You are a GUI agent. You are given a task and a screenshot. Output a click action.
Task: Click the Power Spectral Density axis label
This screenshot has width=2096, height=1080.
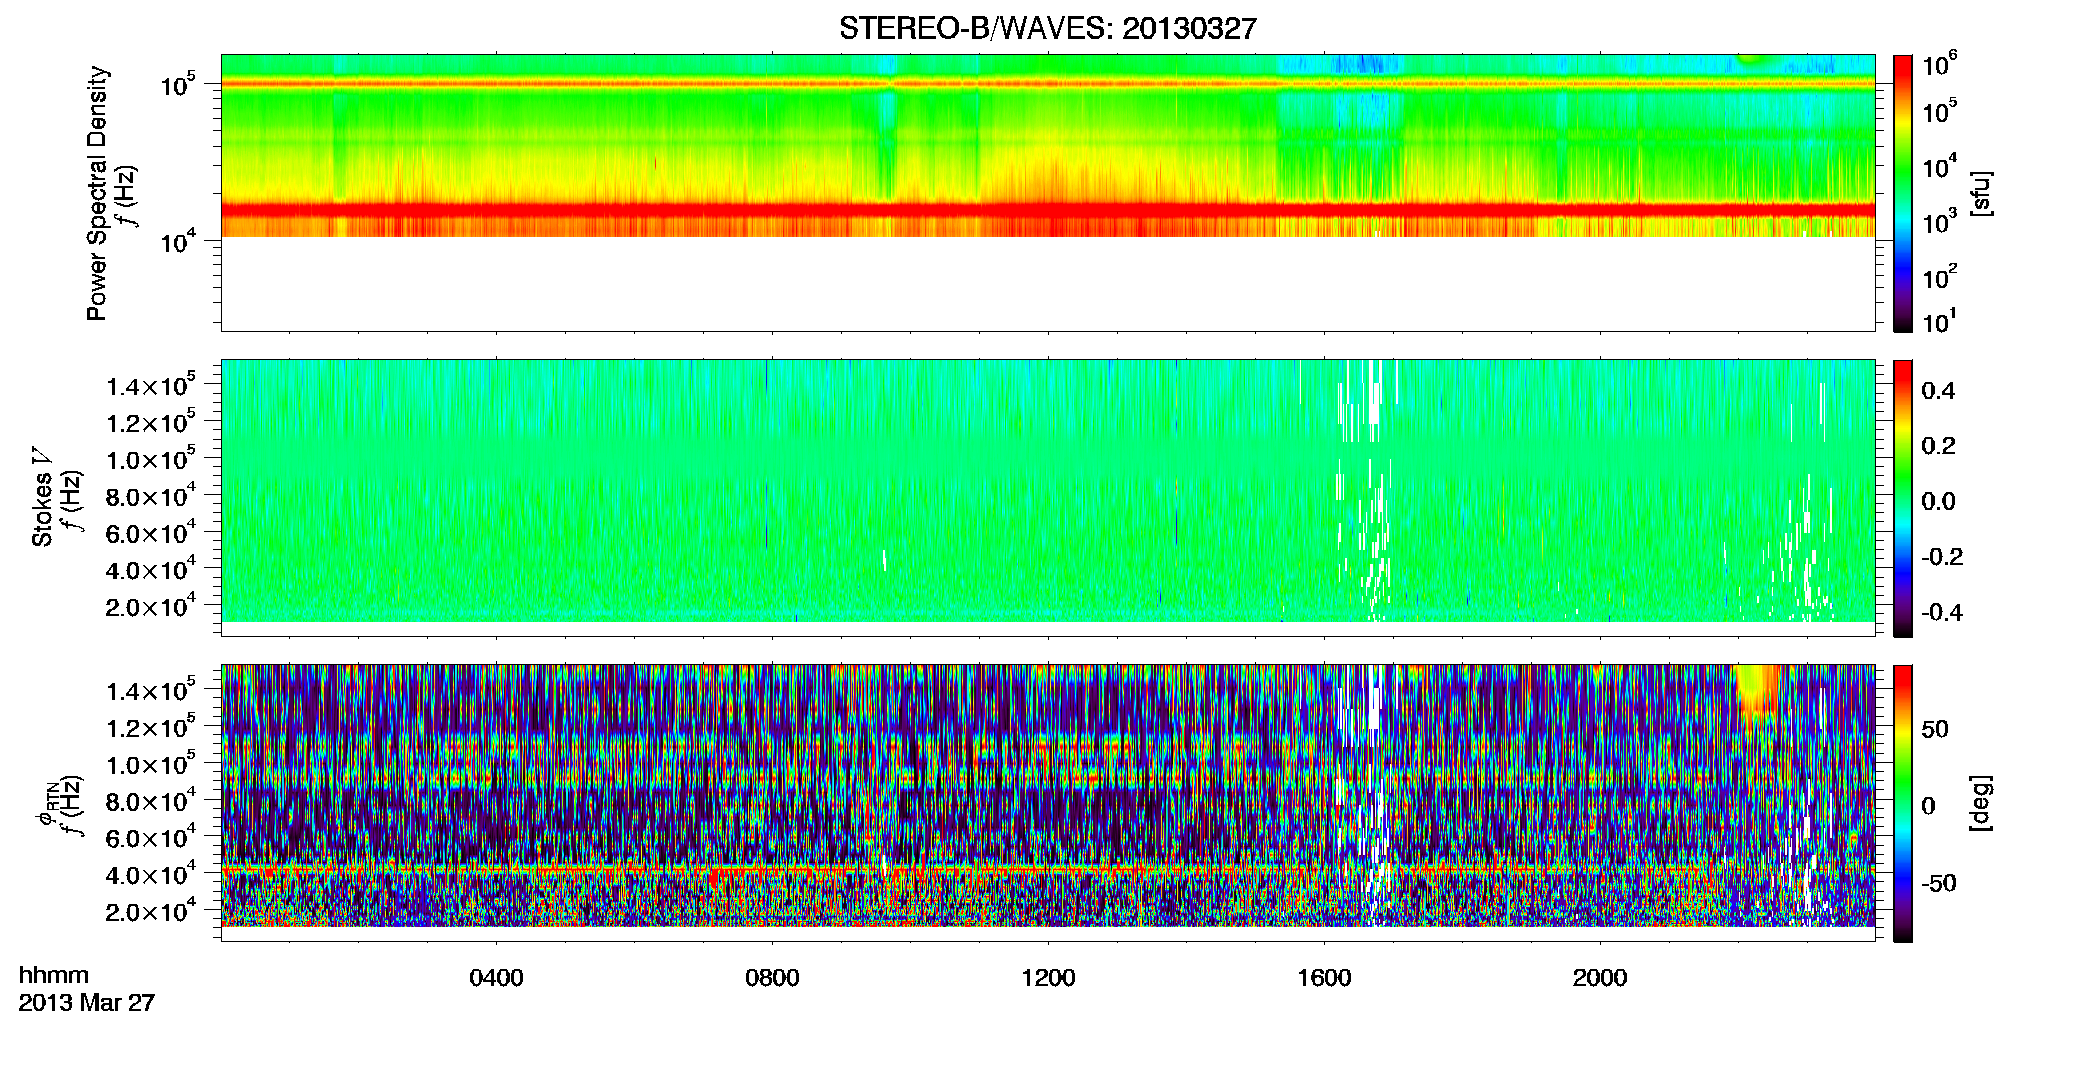click(97, 193)
